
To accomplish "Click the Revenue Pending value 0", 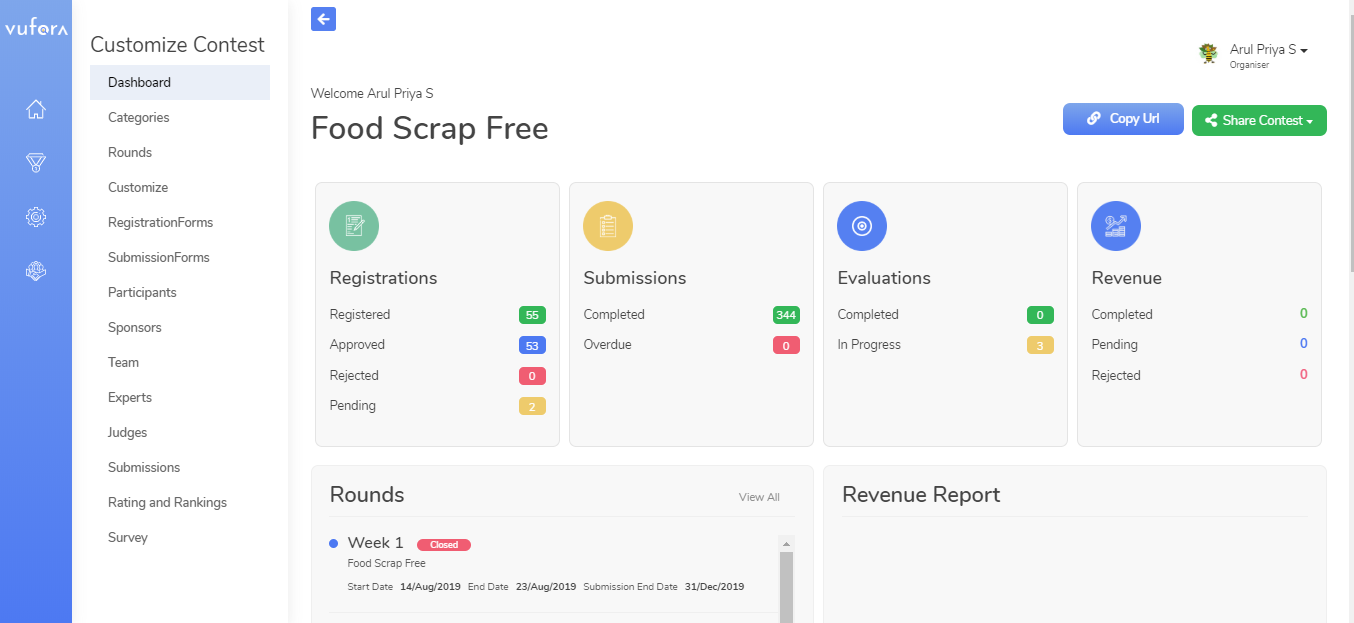I will pyautogui.click(x=1304, y=343).
